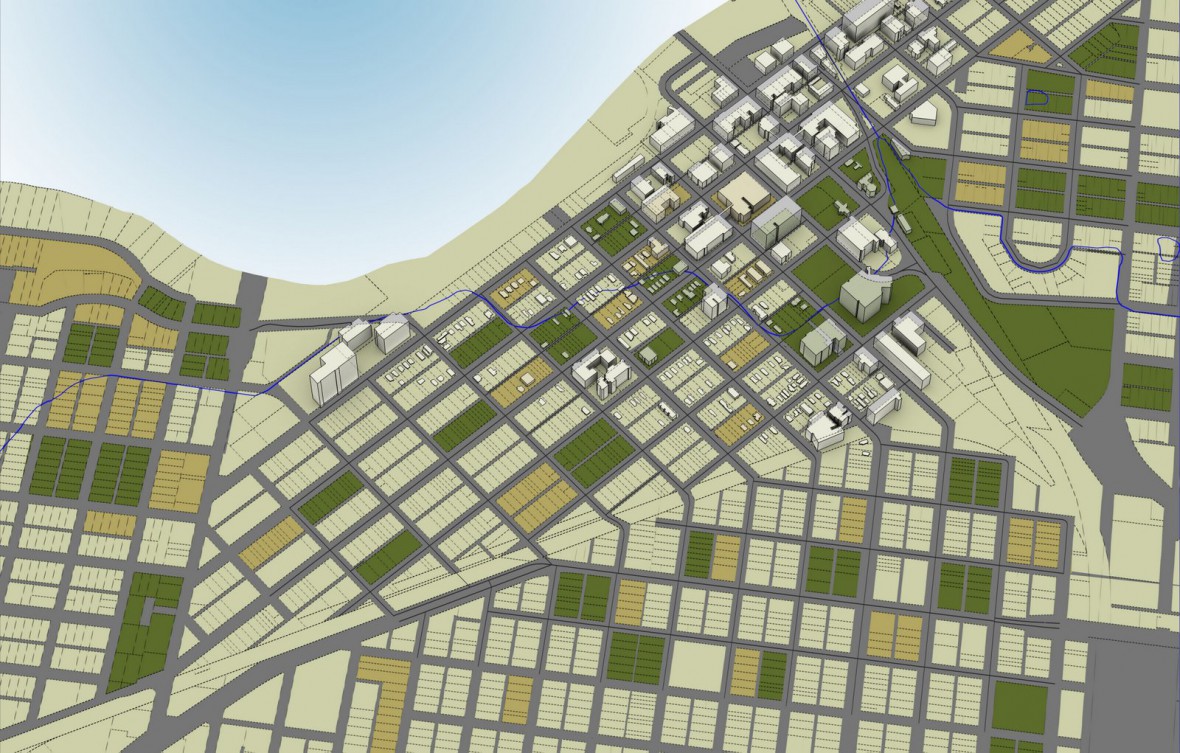Select the tan L-shaped block at bottom

tap(386, 690)
